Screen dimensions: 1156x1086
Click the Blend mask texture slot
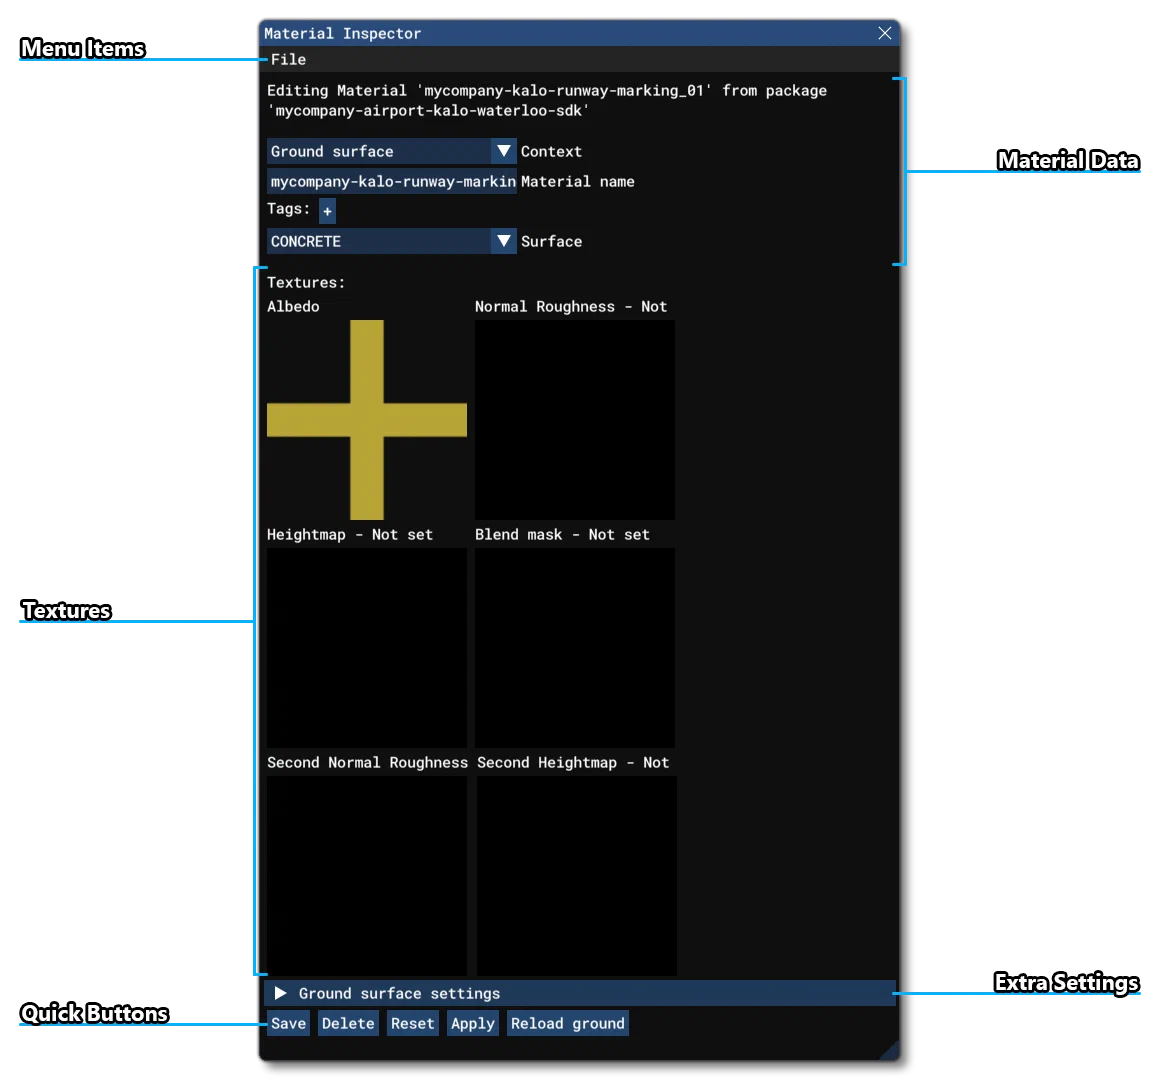pyautogui.click(x=575, y=647)
